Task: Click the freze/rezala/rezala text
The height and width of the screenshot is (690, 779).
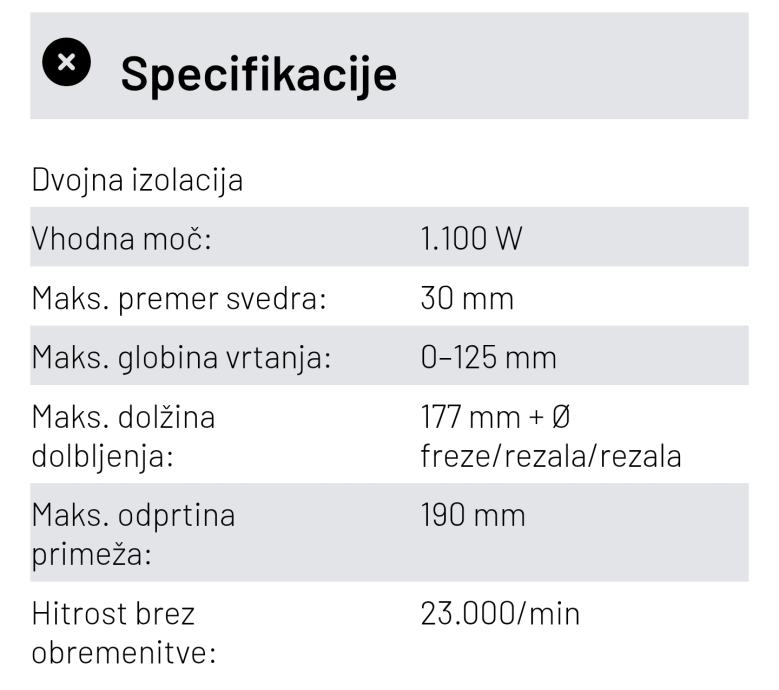Action: [x=551, y=456]
